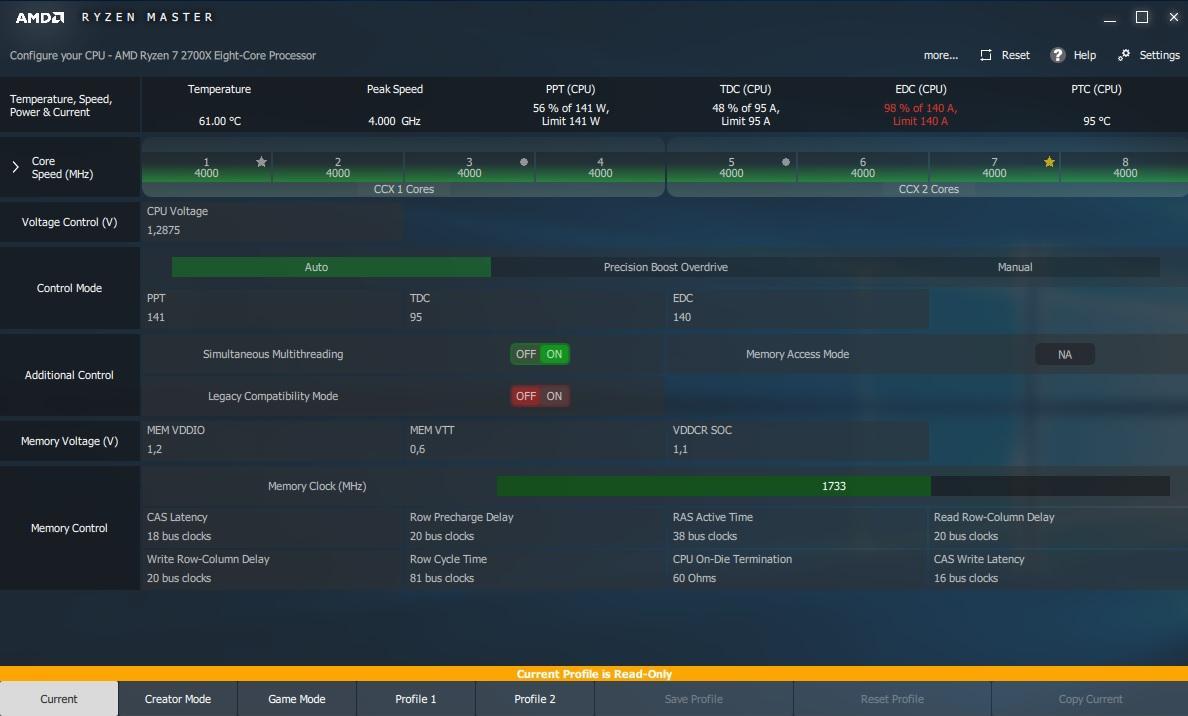
Task: Click the Help text label
Action: coord(1084,55)
